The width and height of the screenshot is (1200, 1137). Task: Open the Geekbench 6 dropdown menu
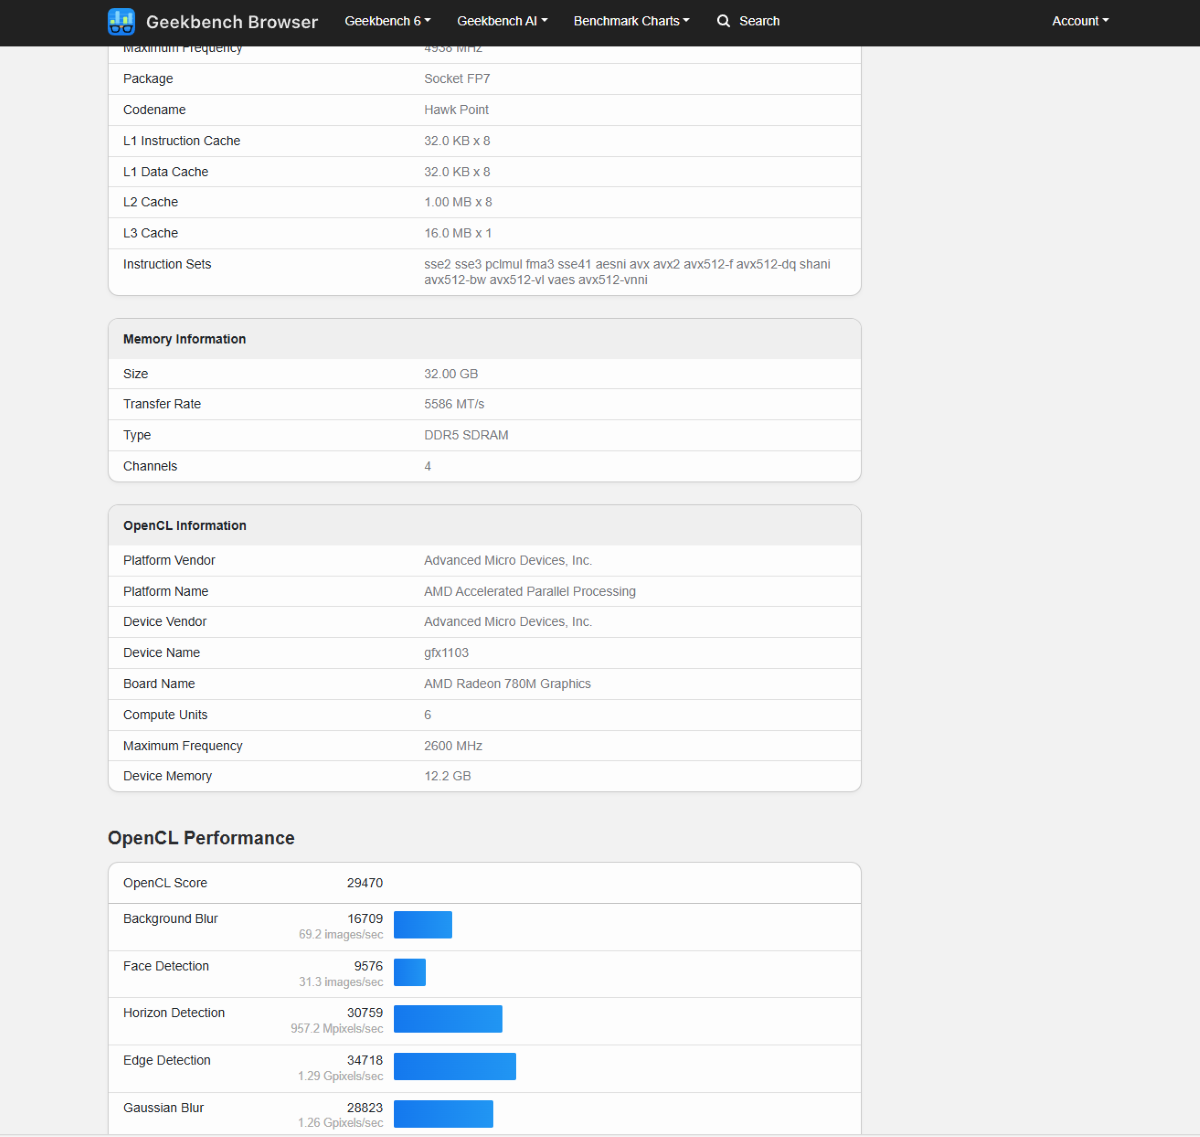pyautogui.click(x=388, y=21)
